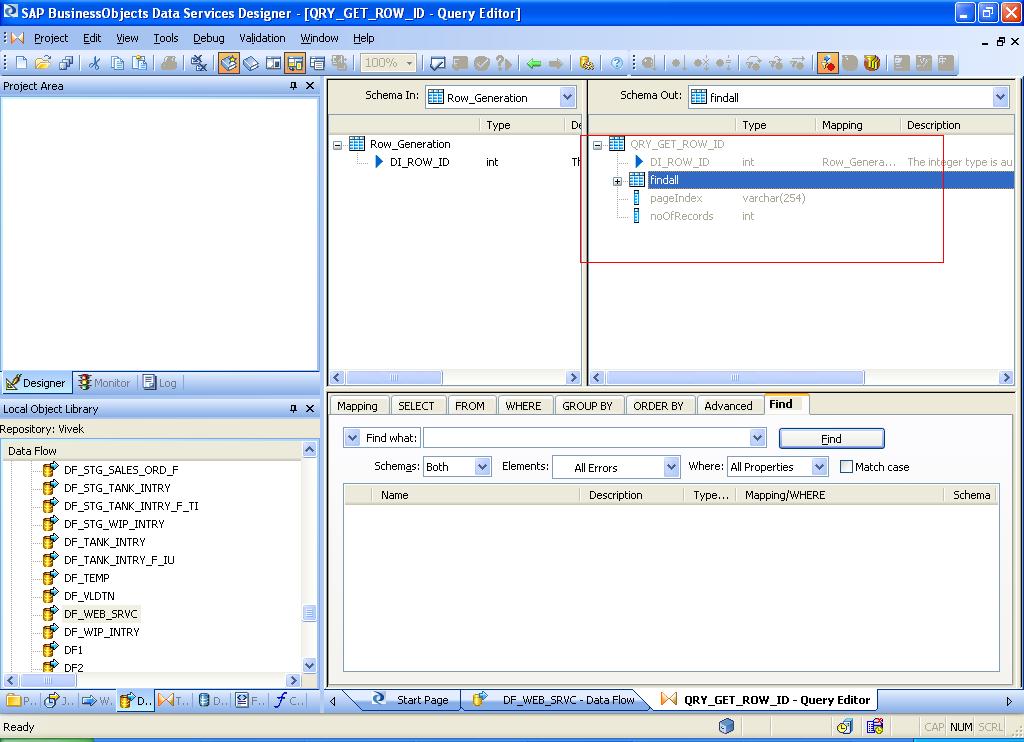Expand the findall schema node
Screen dimensions: 1024x742
click(617, 181)
